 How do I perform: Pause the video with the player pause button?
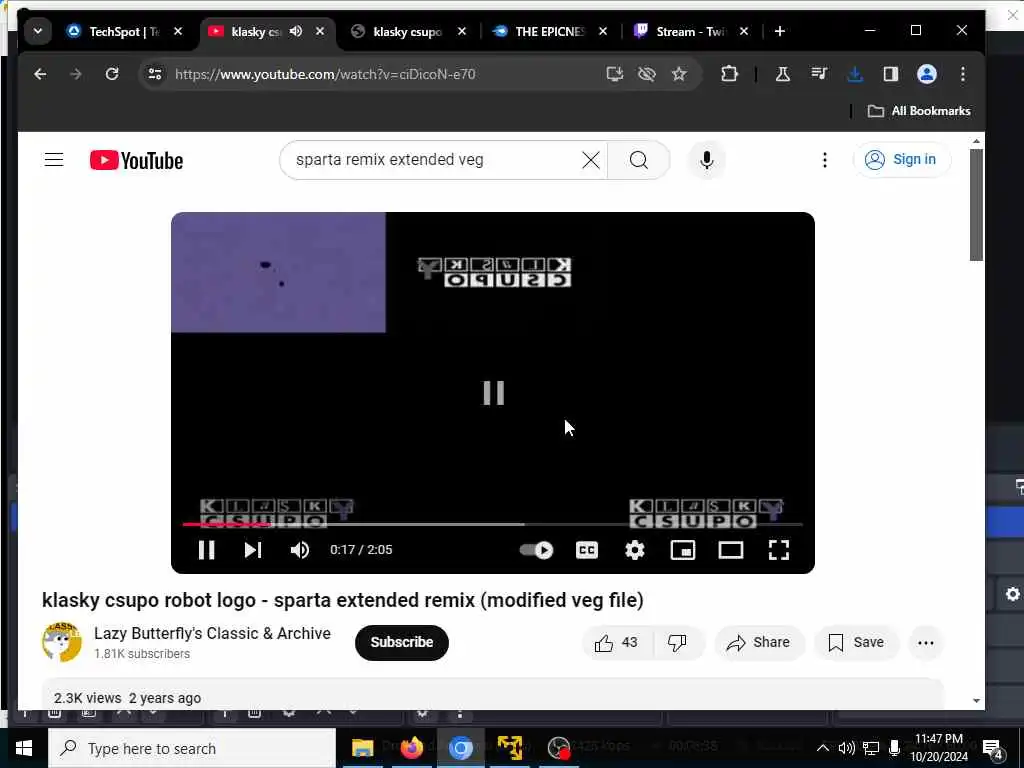206,550
